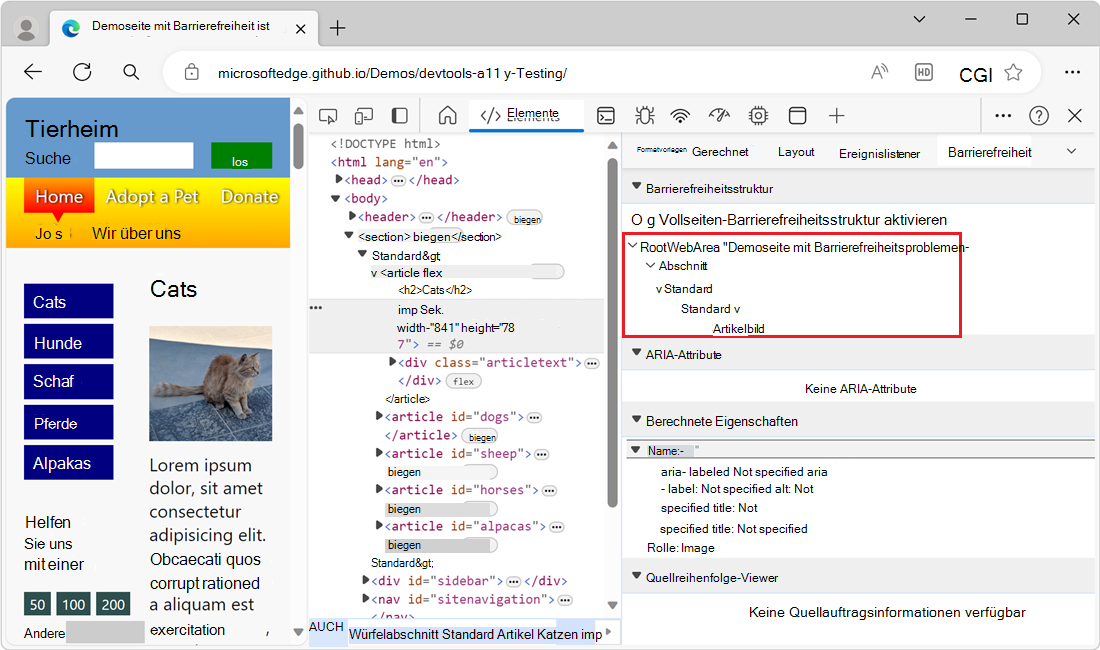
Task: Open the Sources bug icon
Action: pos(644,116)
